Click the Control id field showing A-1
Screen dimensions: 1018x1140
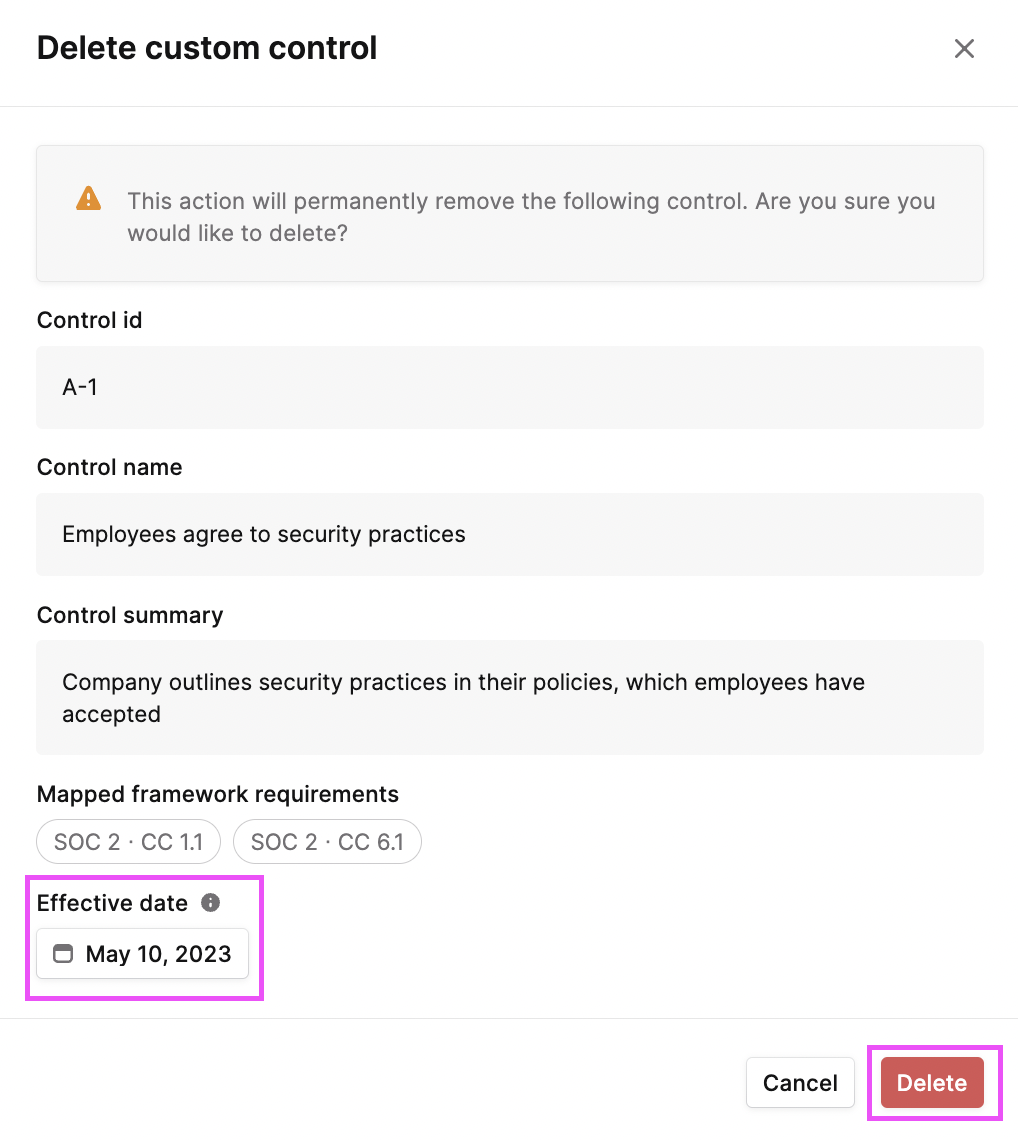510,388
